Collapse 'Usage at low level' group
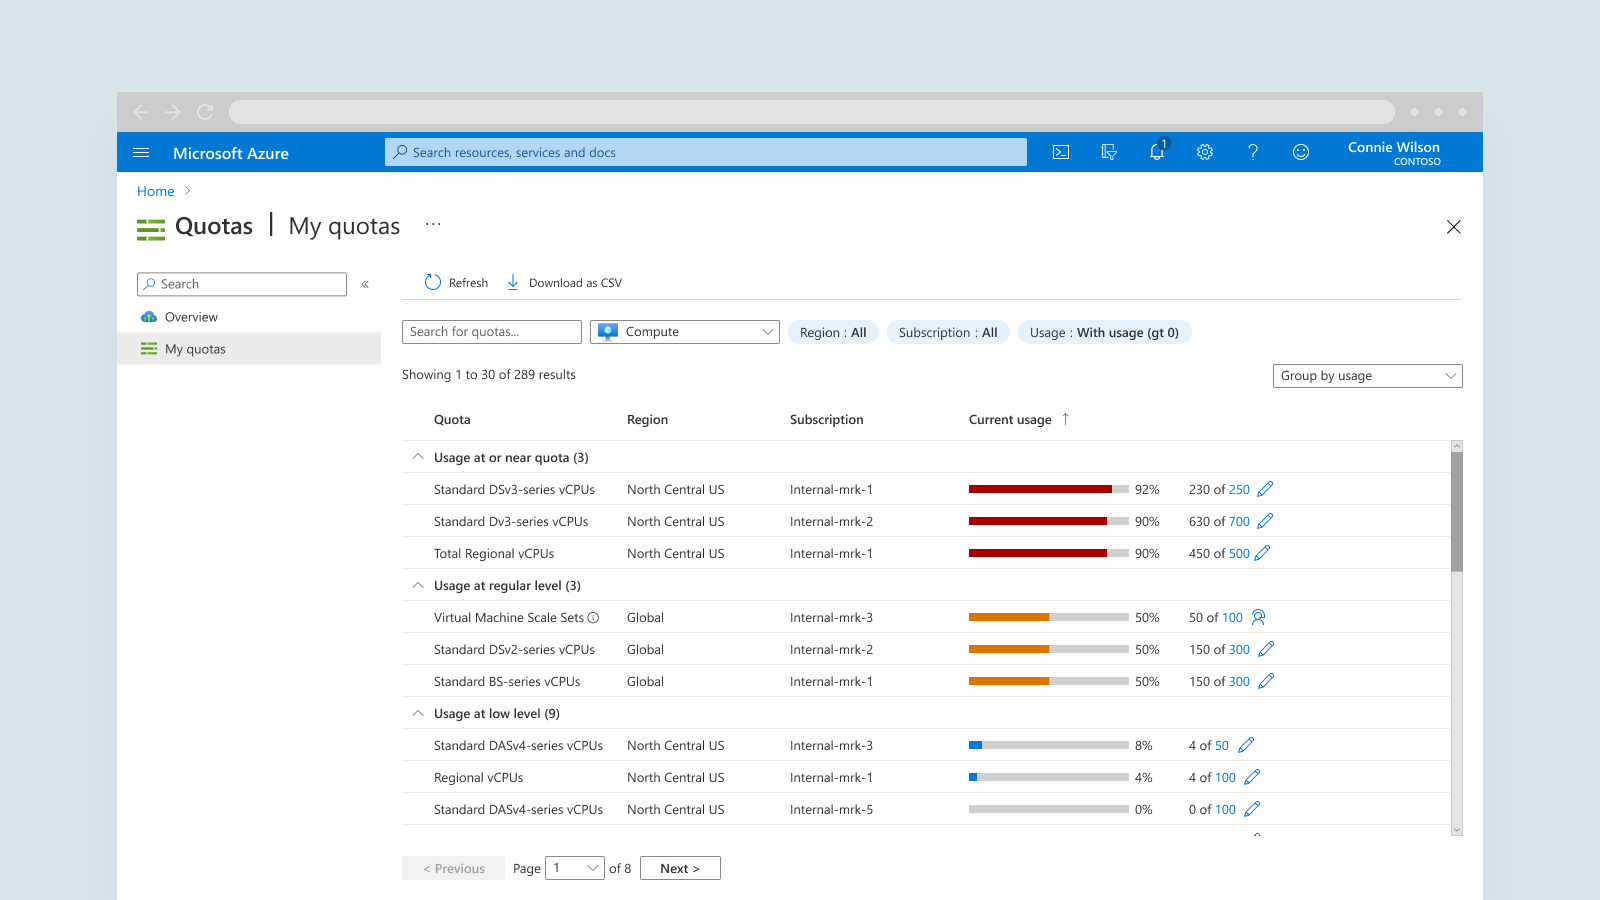Viewport: 1600px width, 900px height. coord(418,713)
